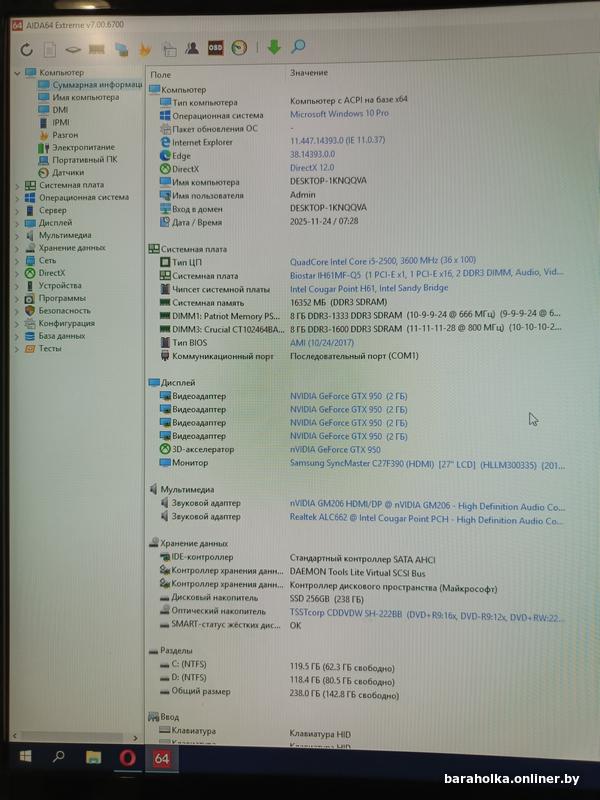Image resolution: width=600 pixels, height=800 pixels.
Task: Select the C: (NTFS) partition row
Action: pos(277,665)
